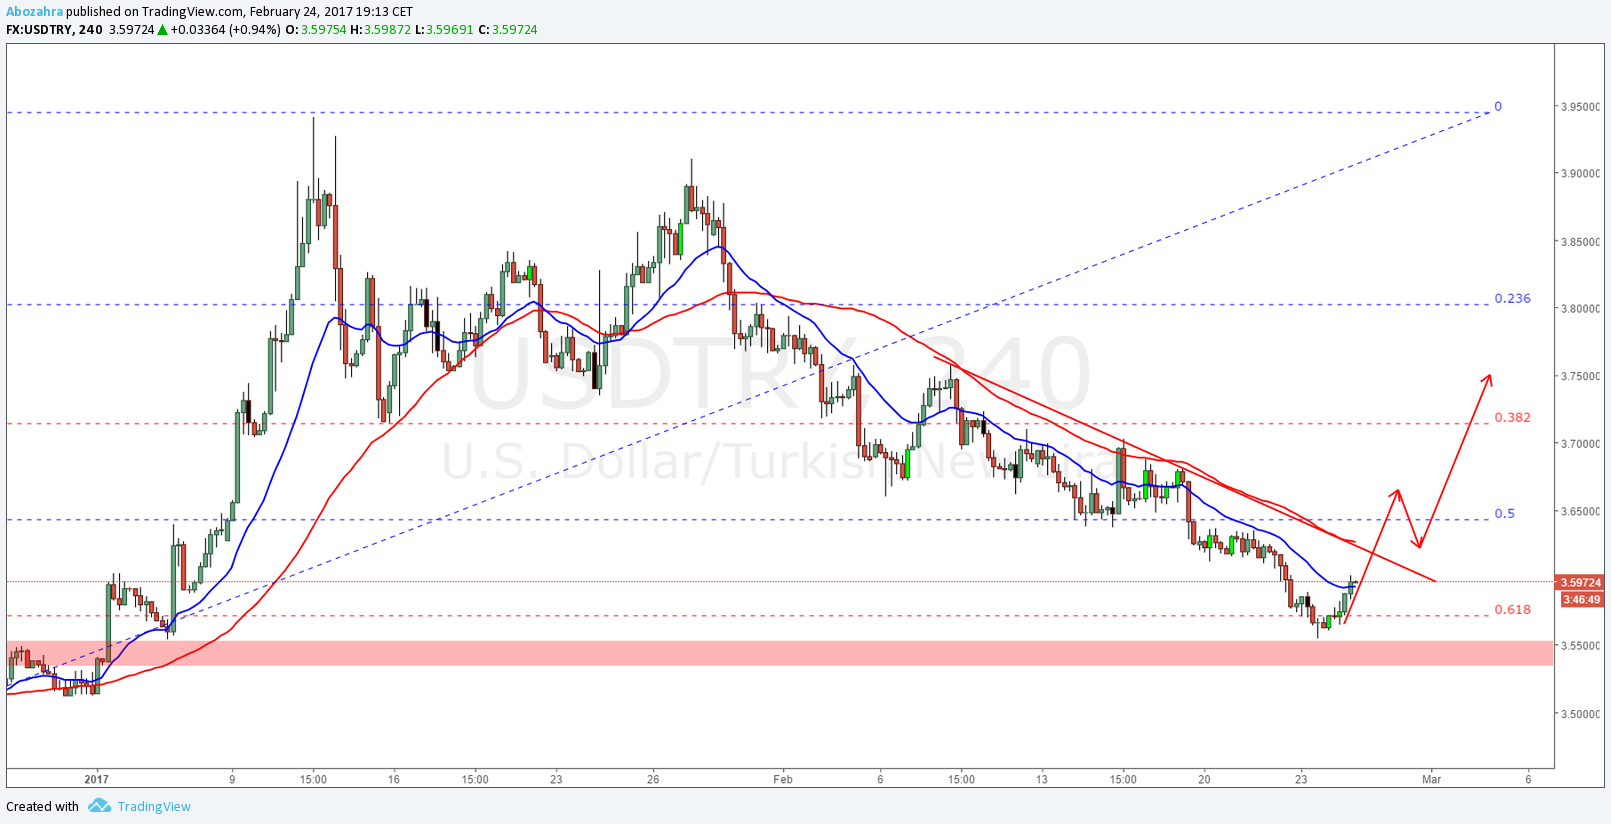Screen dimensions: 1611x824
Task: Click the current price tag 3.59724
Action: pyautogui.click(x=1580, y=582)
